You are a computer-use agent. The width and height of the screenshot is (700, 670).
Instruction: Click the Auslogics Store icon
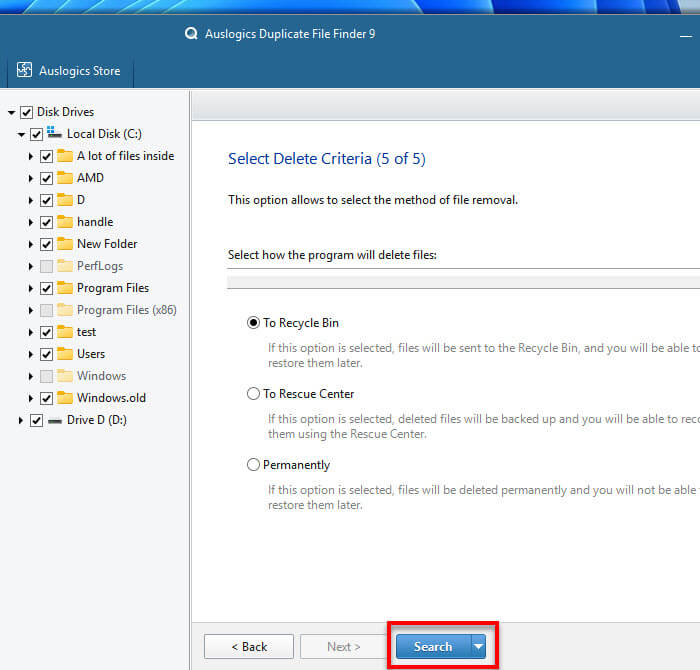[x=25, y=71]
